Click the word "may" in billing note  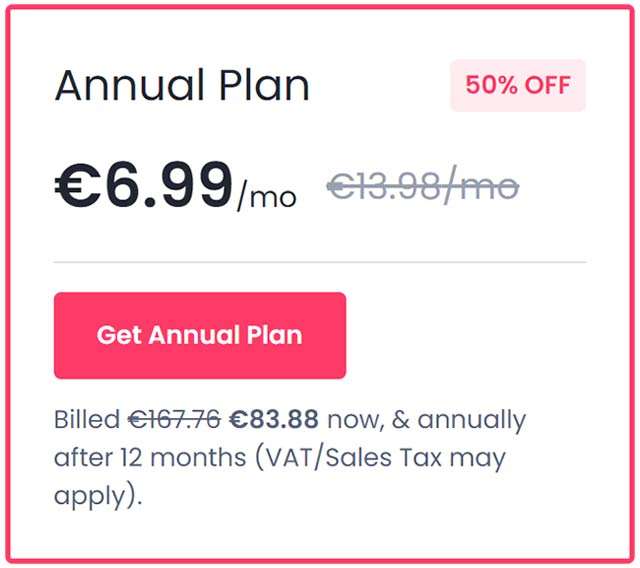[x=478, y=458]
